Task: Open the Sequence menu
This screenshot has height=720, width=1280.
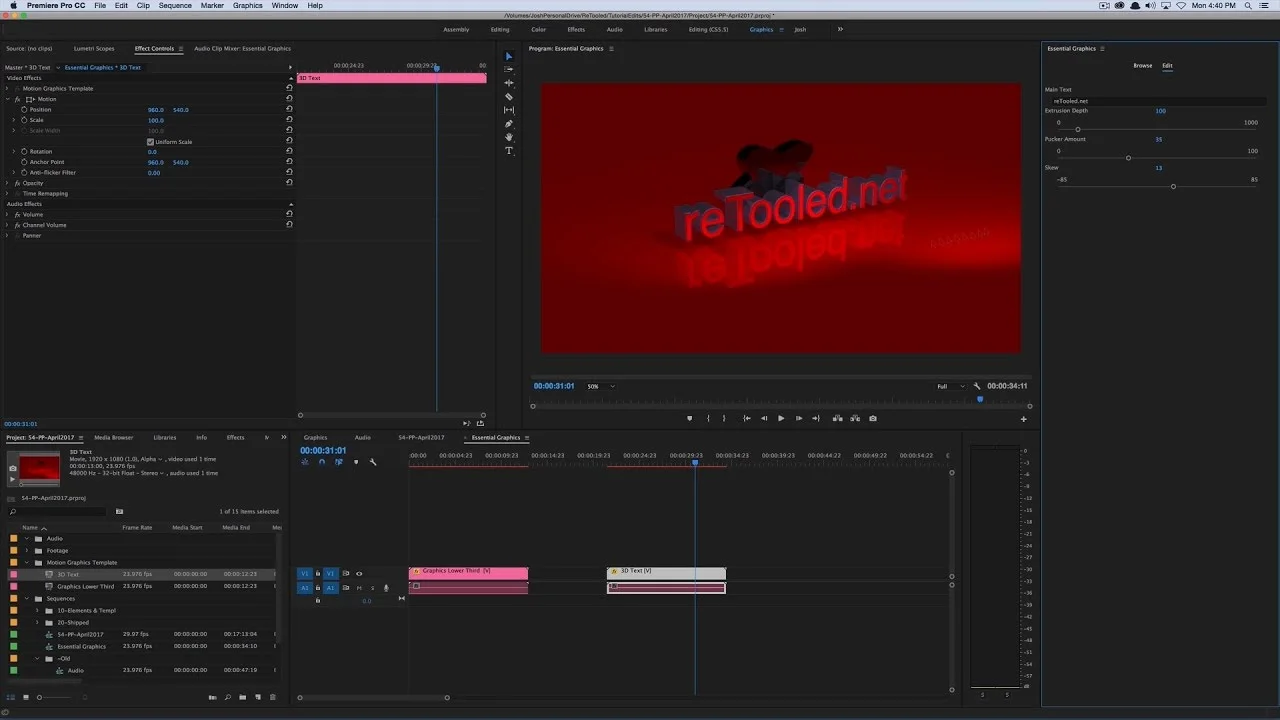Action: tap(175, 6)
